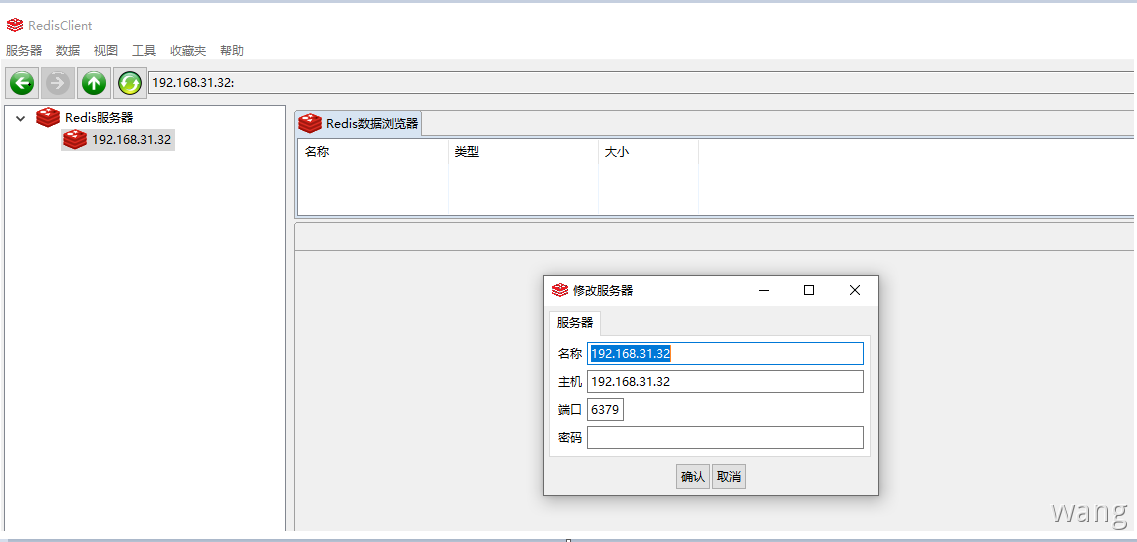
Task: Sort by the 类型 column header
Action: pyautogui.click(x=523, y=152)
